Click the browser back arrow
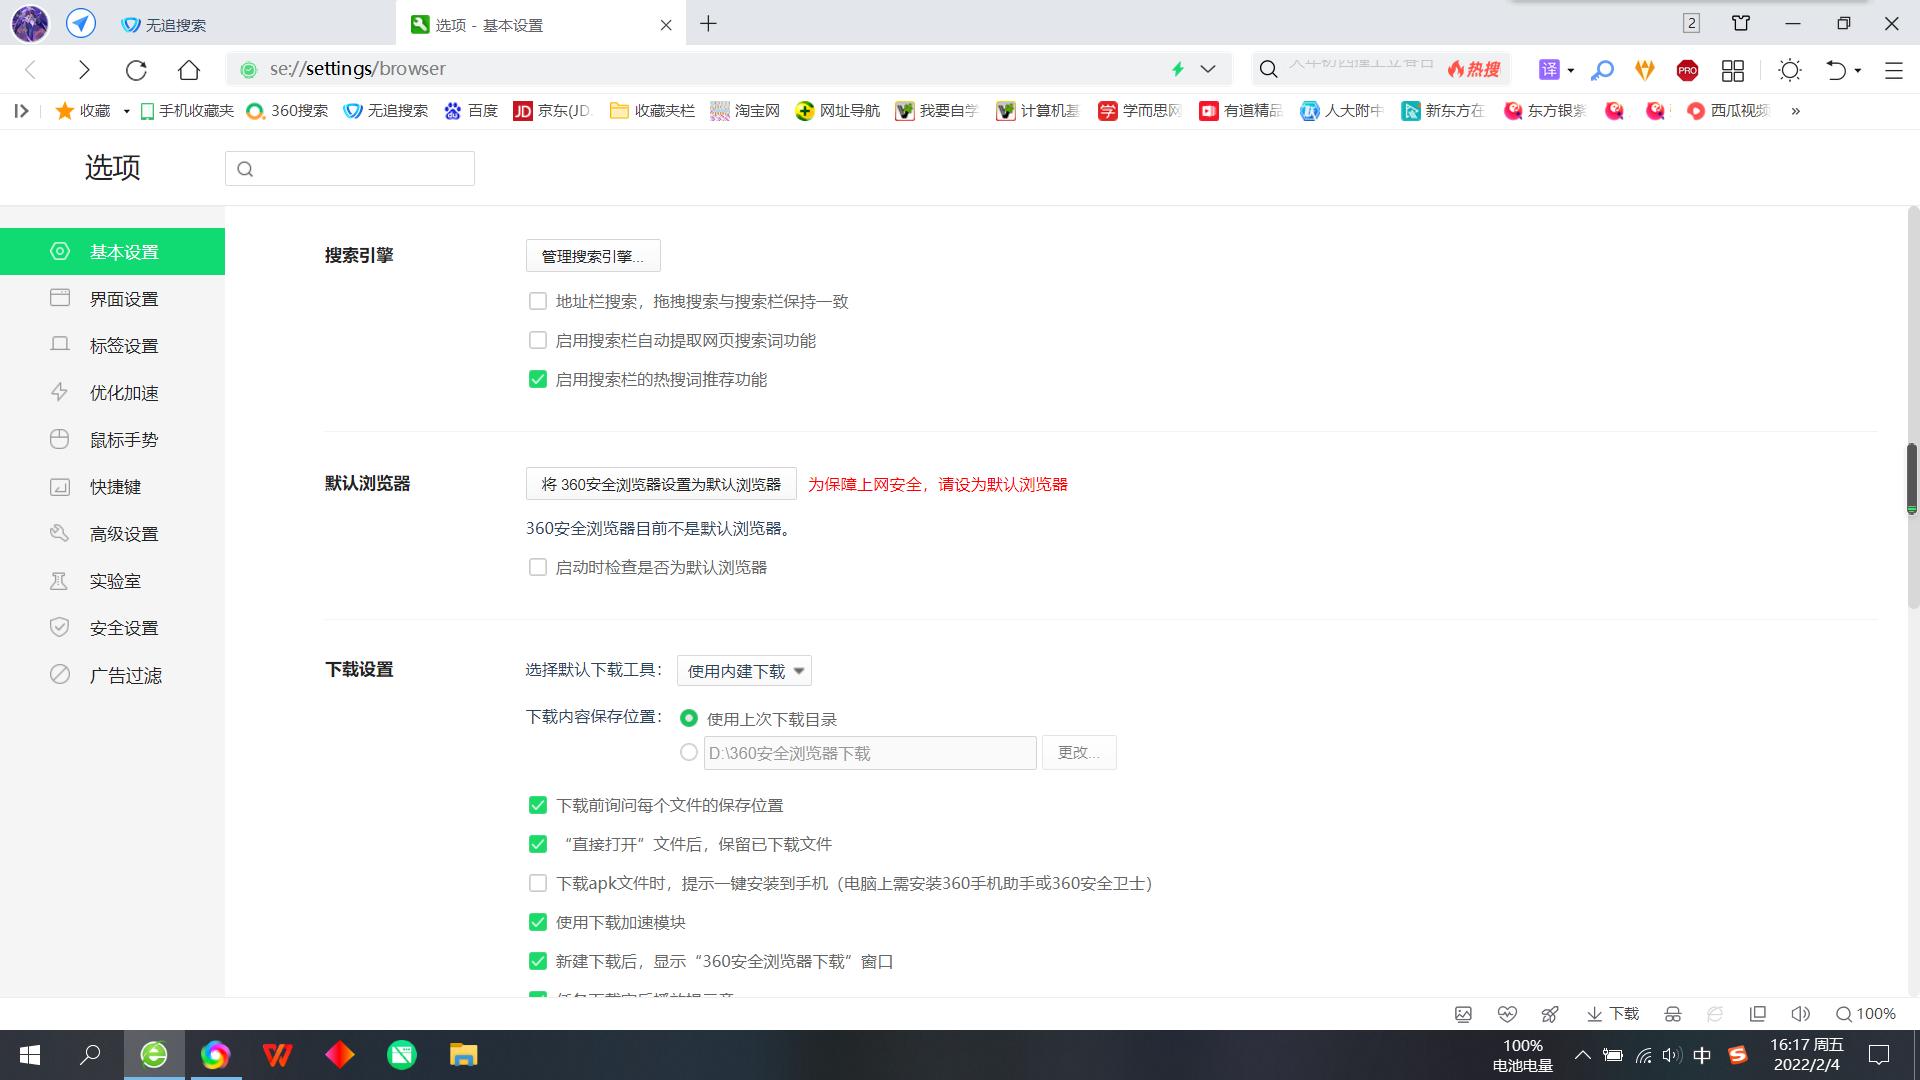This screenshot has width=1920, height=1080. (31, 69)
